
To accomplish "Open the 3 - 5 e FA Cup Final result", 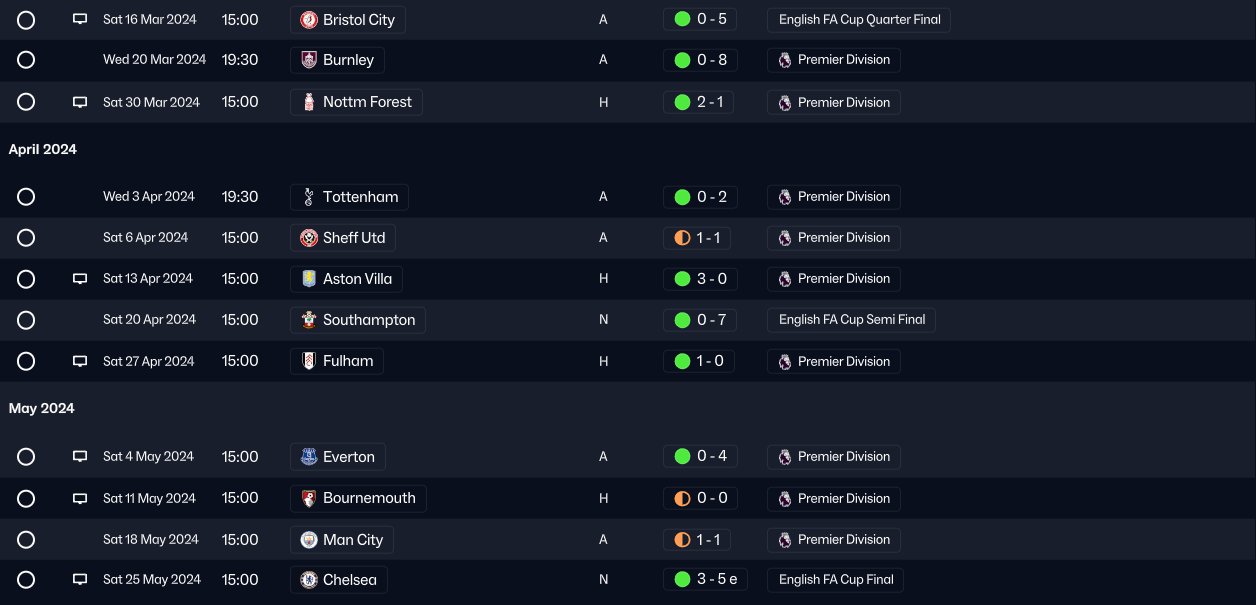I will tap(705, 580).
